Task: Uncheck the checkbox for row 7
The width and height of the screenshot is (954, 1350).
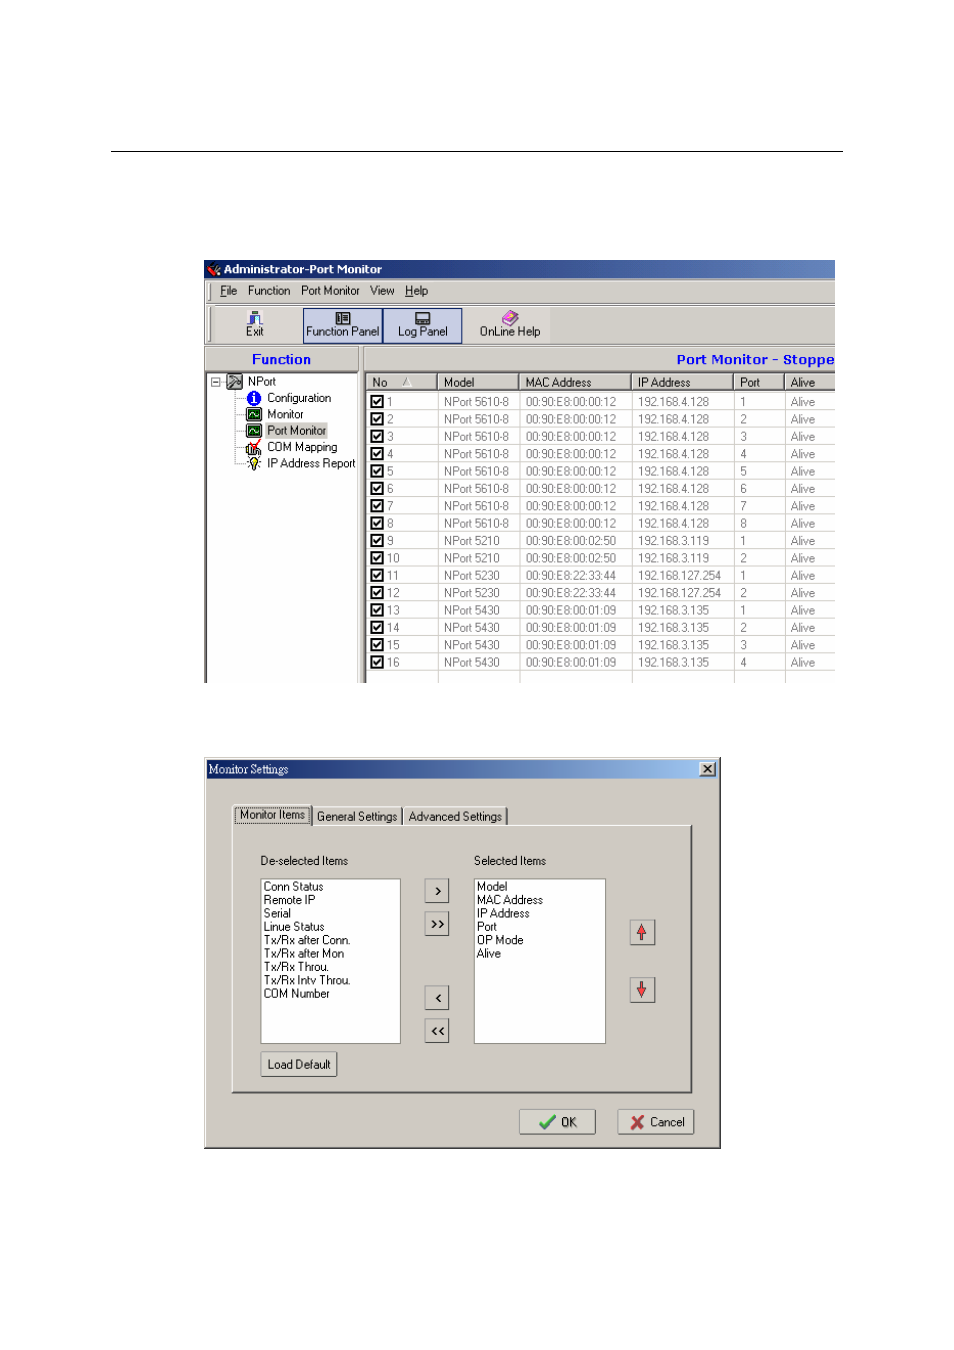Action: pyautogui.click(x=377, y=506)
